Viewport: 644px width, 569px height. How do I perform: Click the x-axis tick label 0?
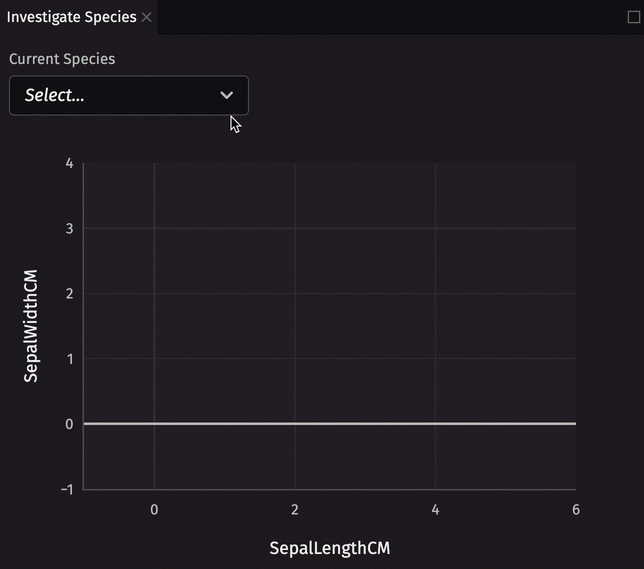tap(154, 509)
